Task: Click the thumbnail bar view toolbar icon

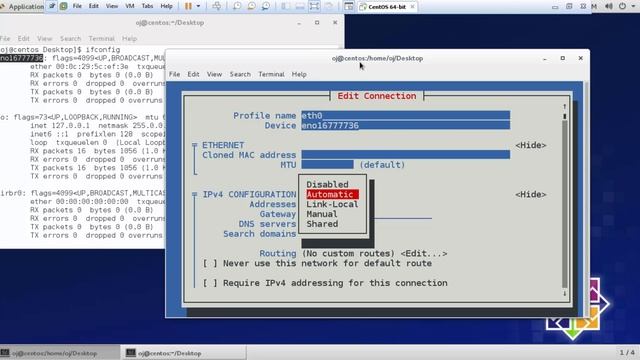Action: (300, 6)
